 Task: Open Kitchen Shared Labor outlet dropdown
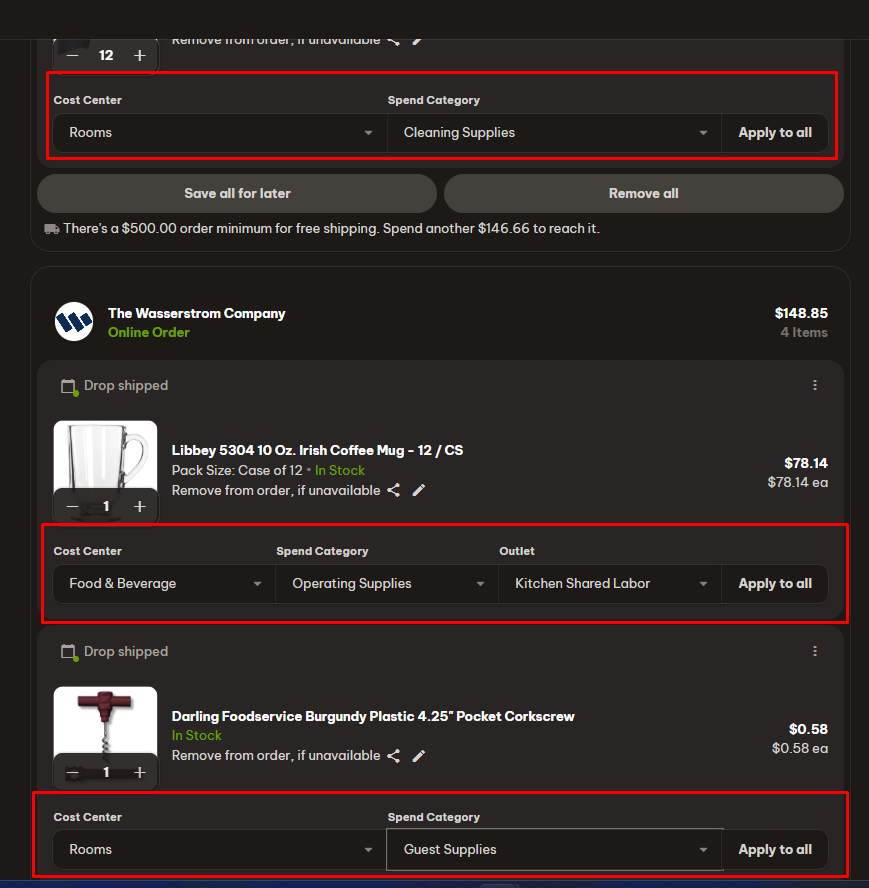[x=610, y=584]
